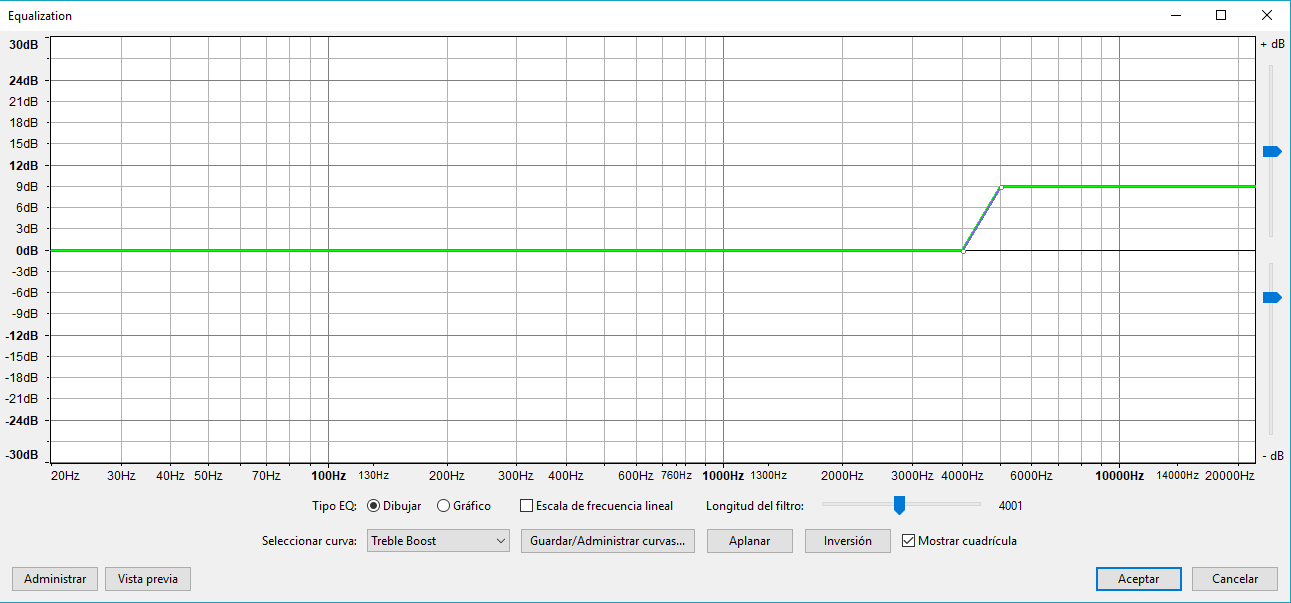Image resolution: width=1291 pixels, height=603 pixels.
Task: Click the 1000Hz frequency label
Action: click(x=723, y=476)
